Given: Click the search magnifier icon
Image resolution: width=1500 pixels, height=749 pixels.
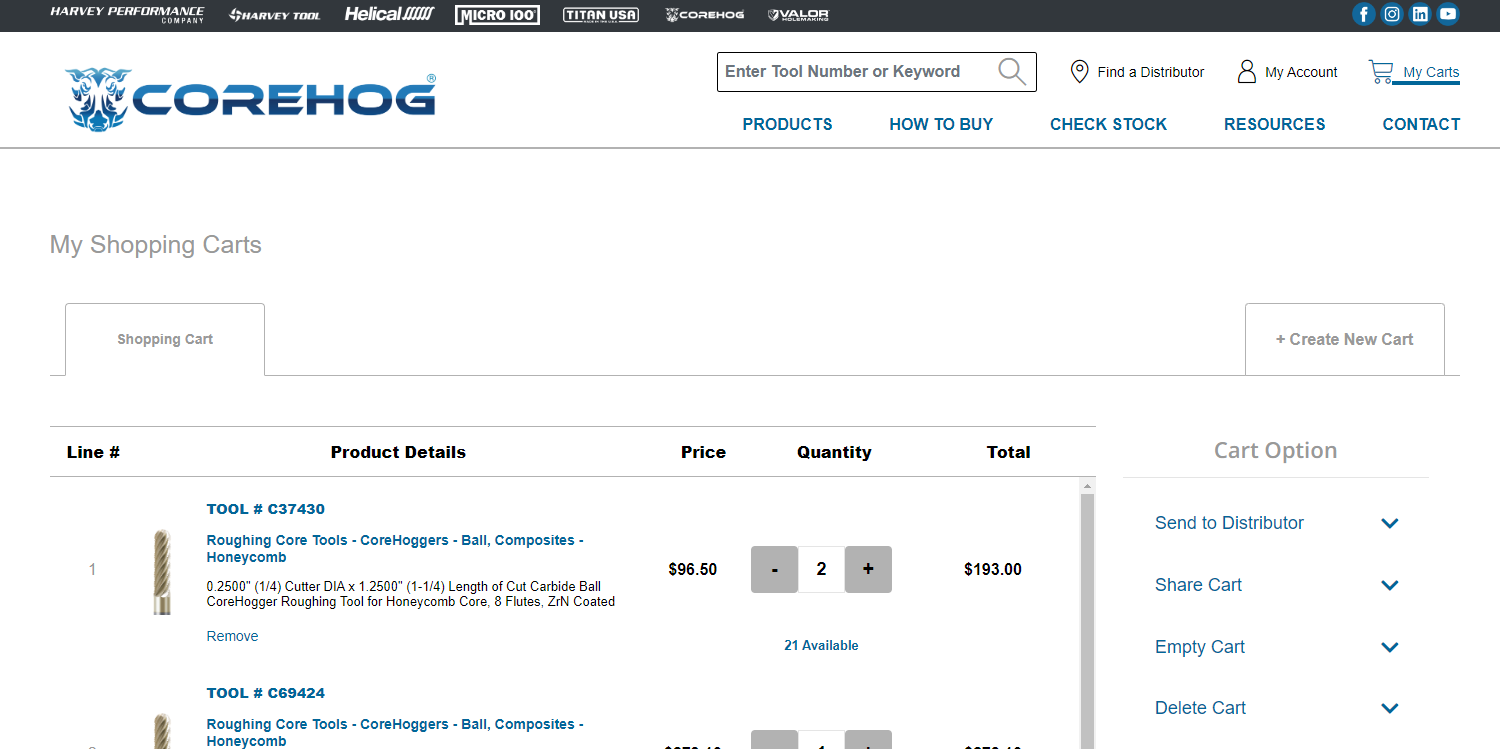Looking at the screenshot, I should pyautogui.click(x=1012, y=71).
